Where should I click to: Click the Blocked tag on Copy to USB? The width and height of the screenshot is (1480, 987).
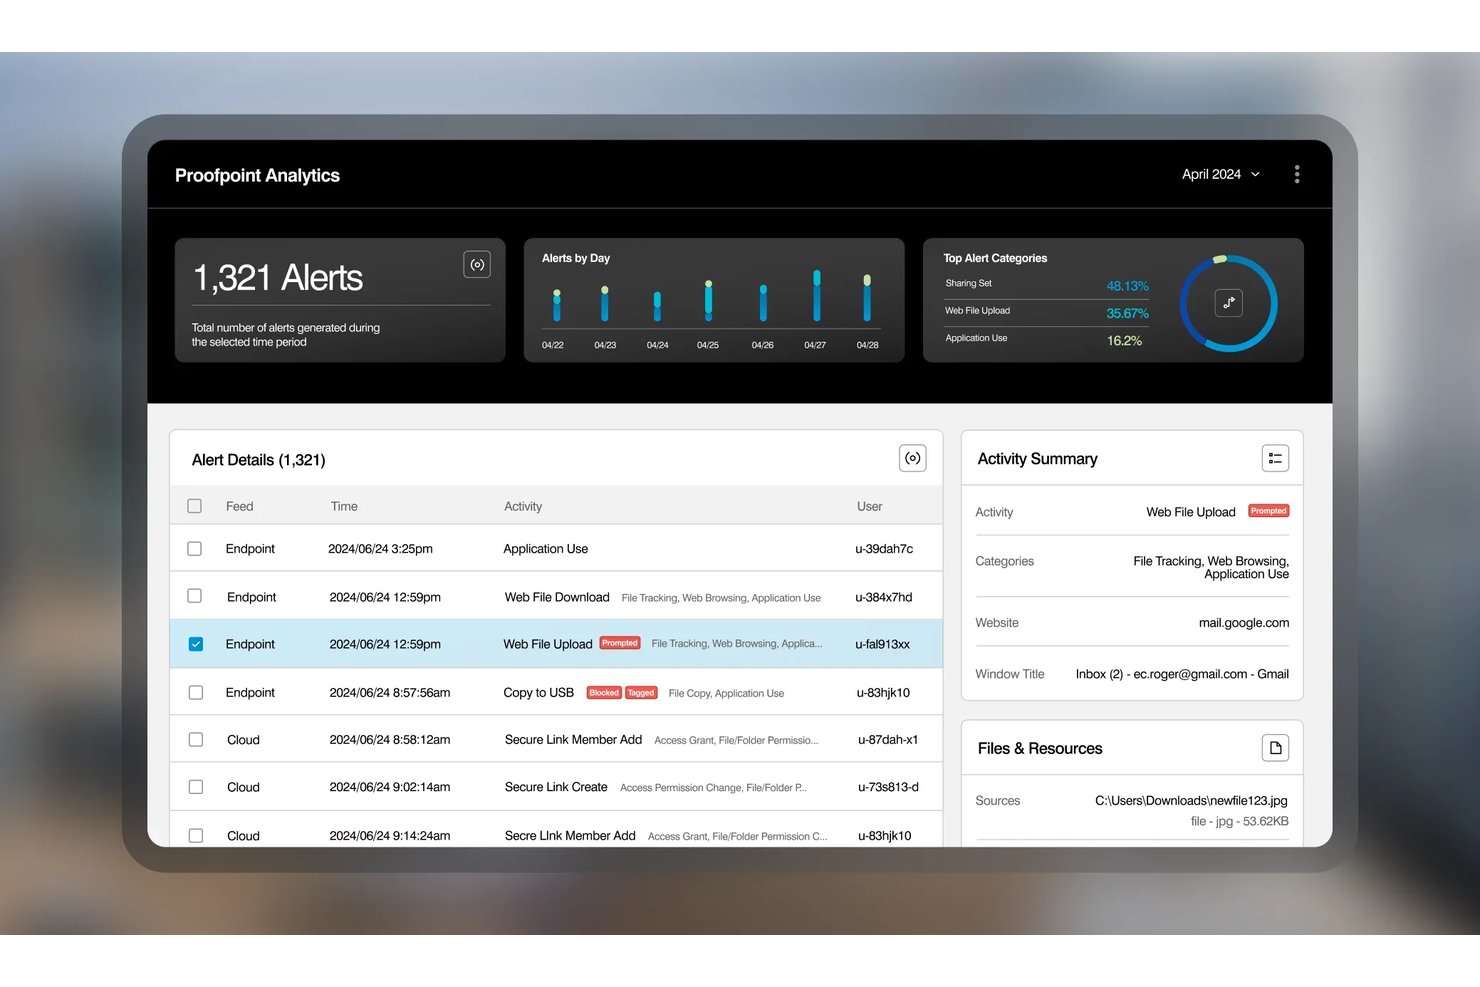(x=604, y=692)
